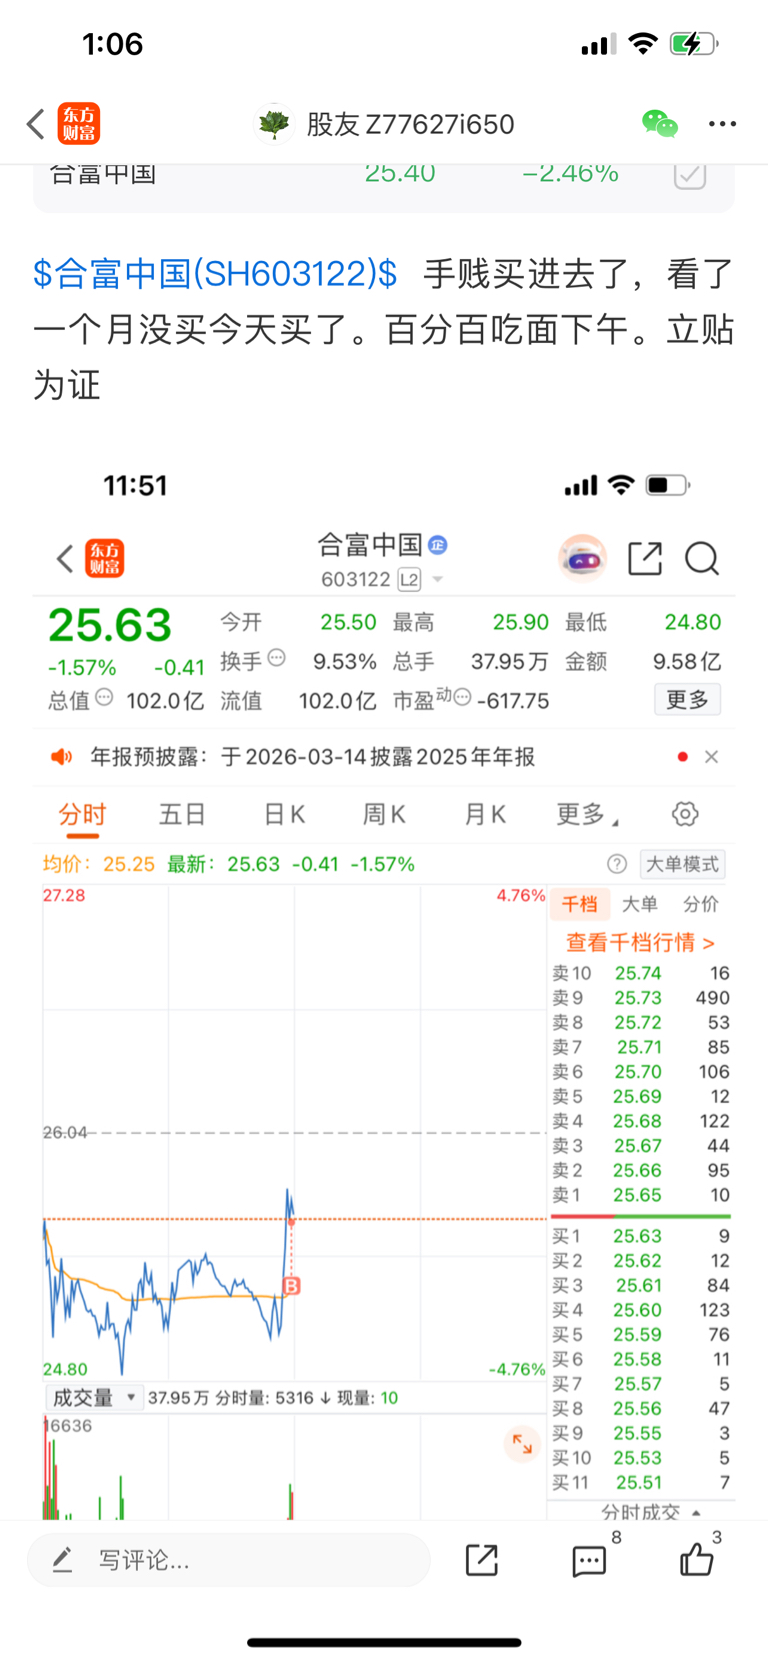
Task: Open chart settings gear icon
Action: (685, 814)
